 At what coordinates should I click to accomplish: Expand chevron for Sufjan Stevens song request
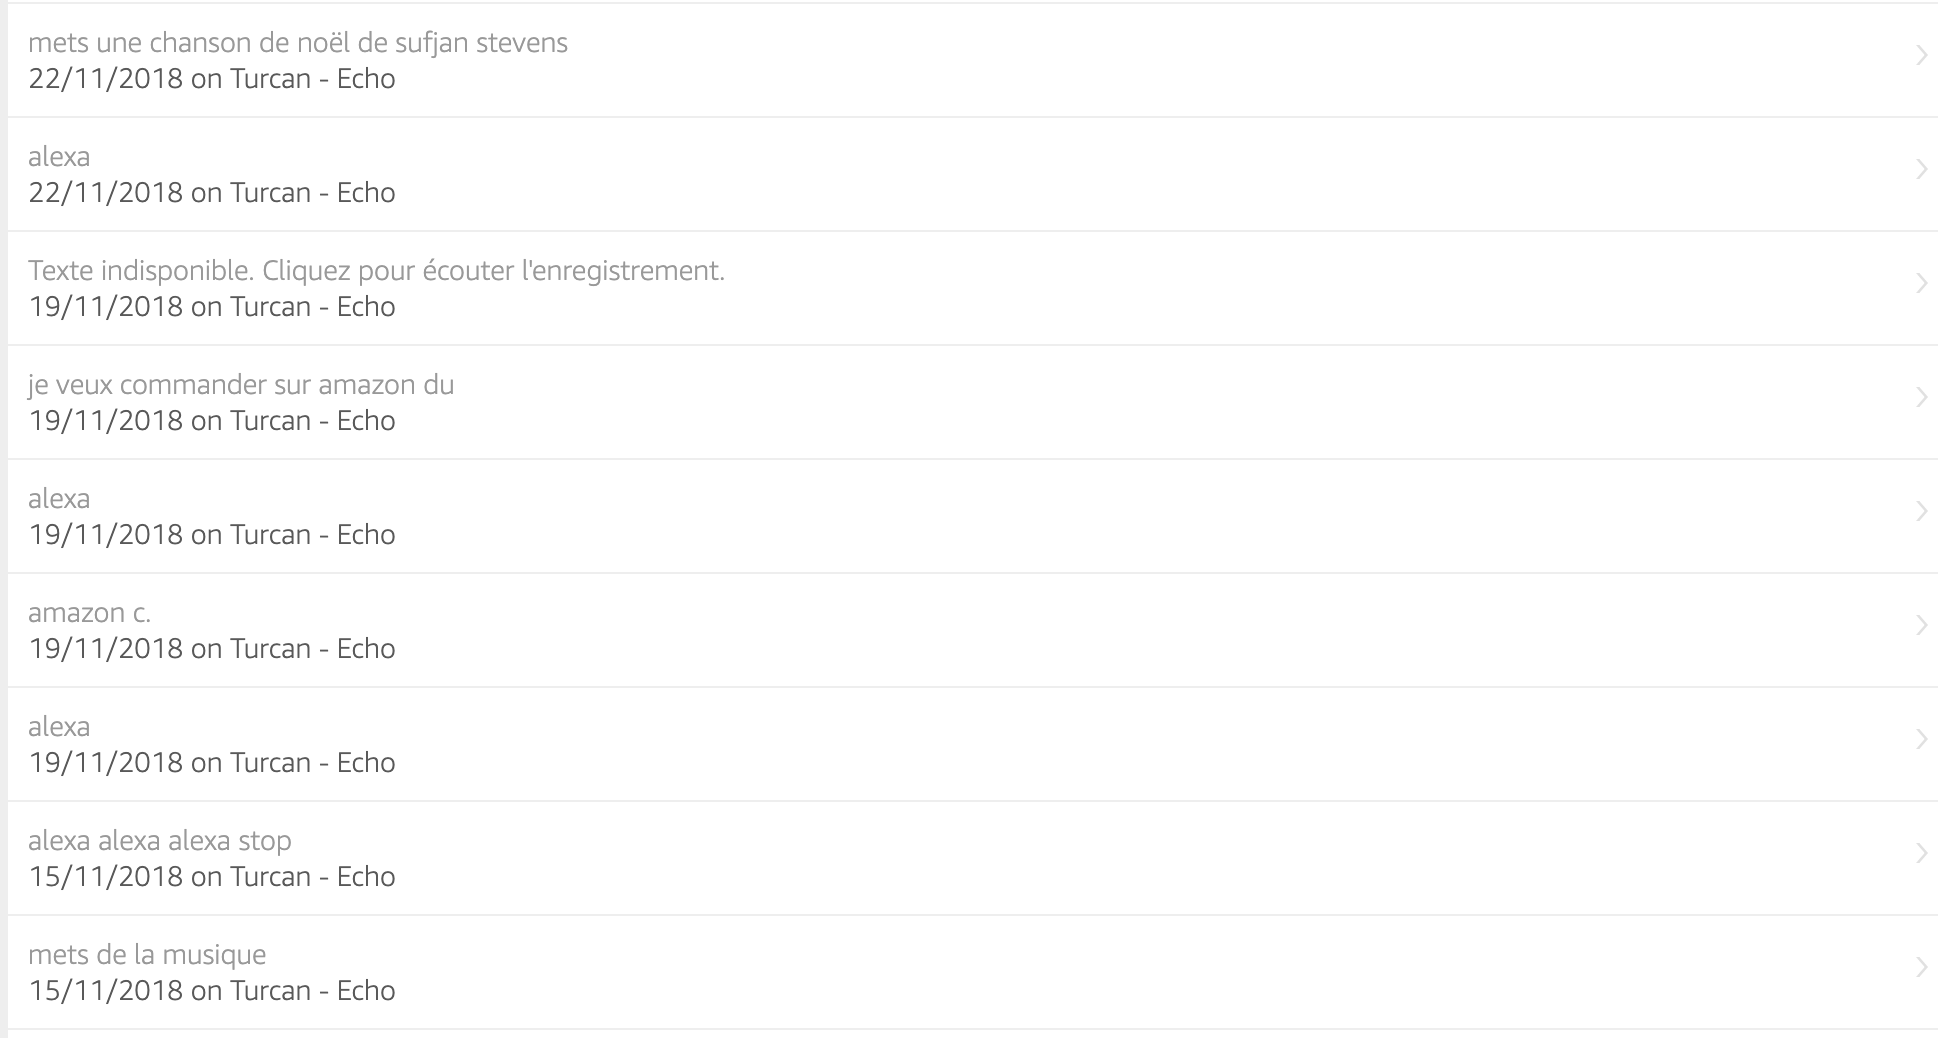1921,56
